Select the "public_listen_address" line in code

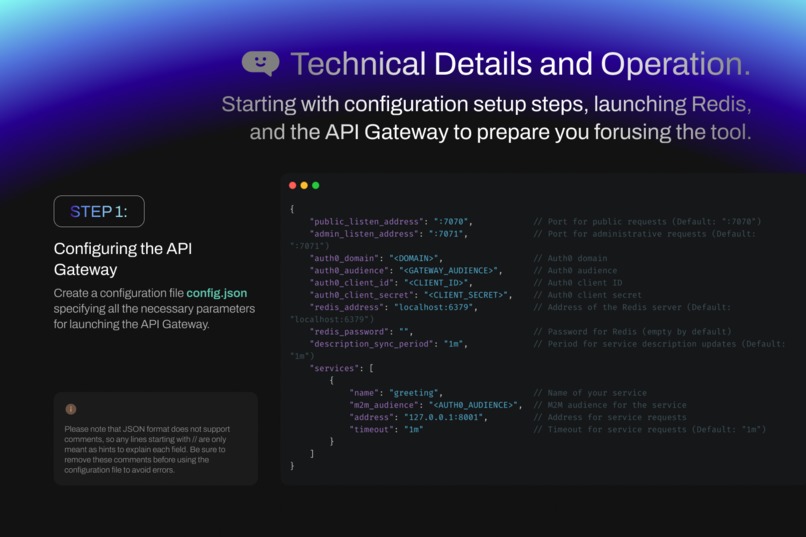tap(391, 221)
